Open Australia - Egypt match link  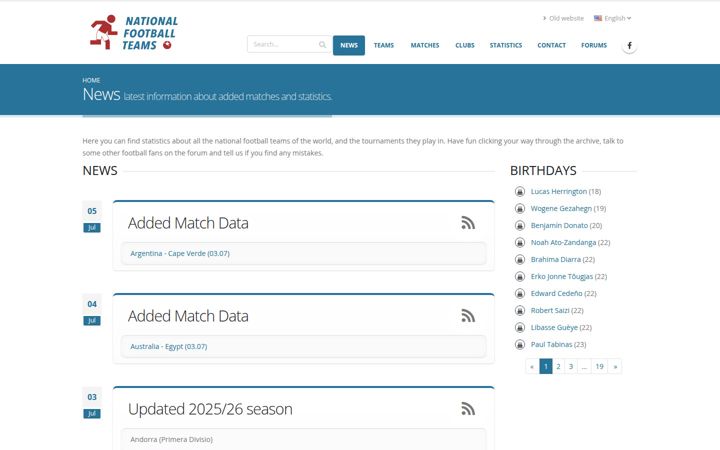click(169, 347)
